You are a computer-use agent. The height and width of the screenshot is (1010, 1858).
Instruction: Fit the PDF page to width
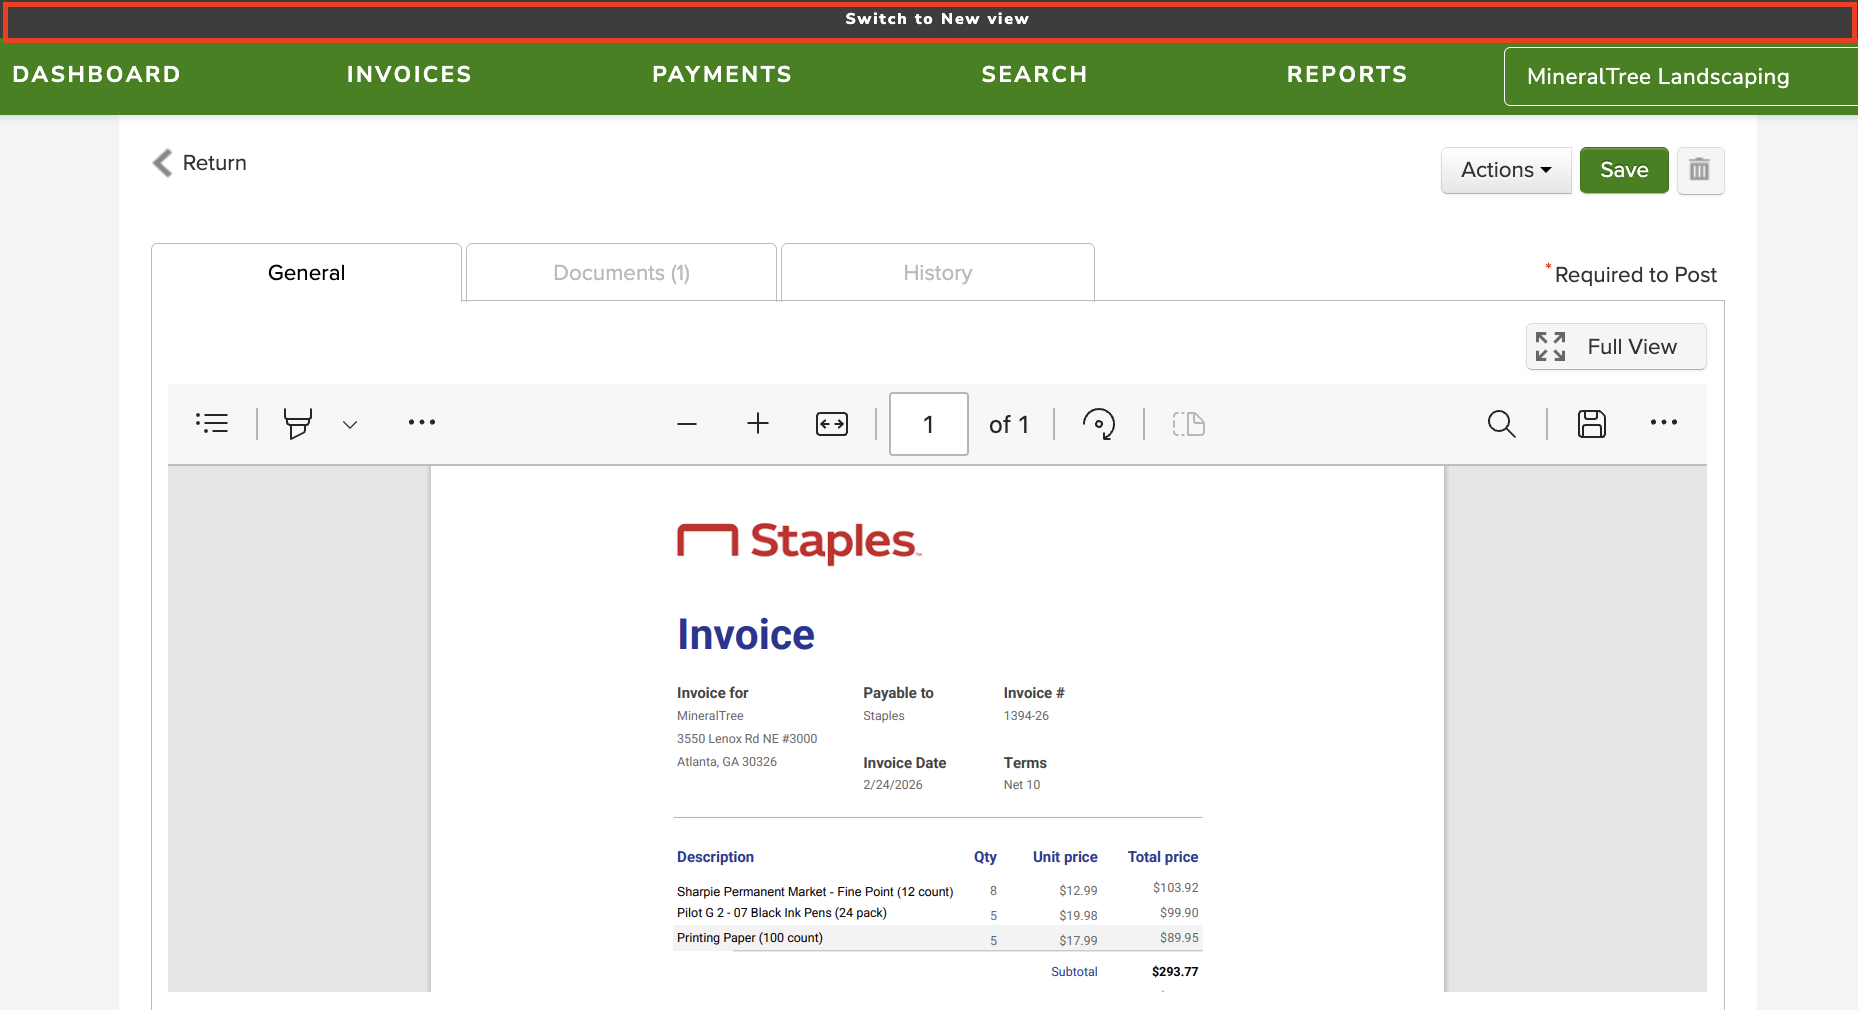832,424
